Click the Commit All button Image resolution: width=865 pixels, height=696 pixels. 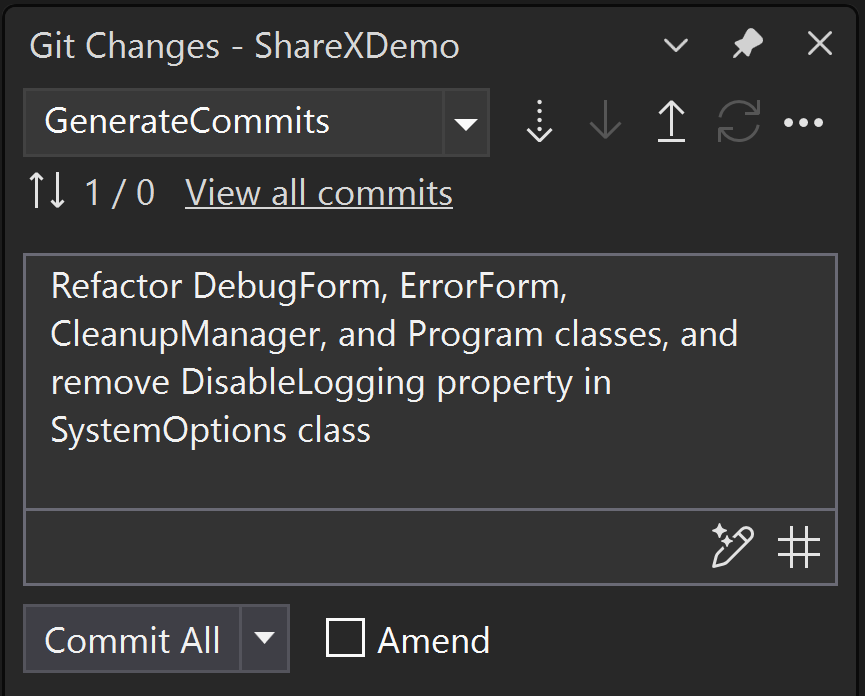[131, 639]
